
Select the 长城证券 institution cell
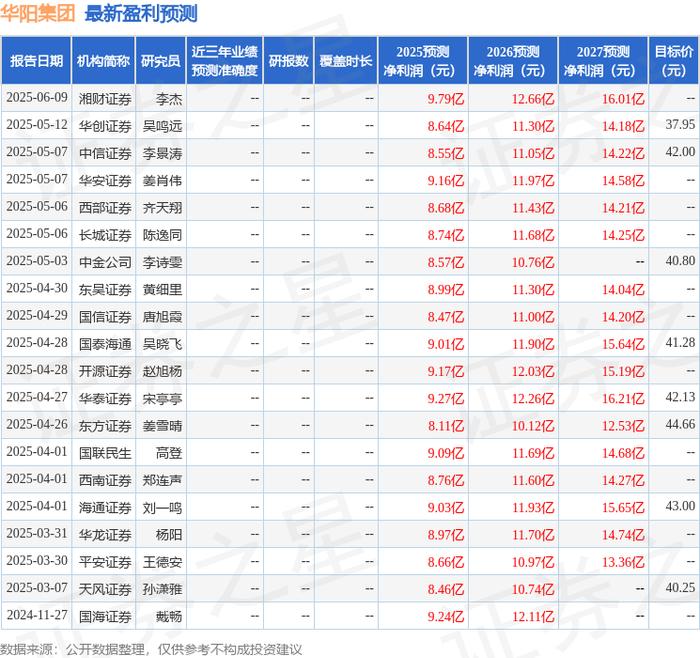coord(105,235)
